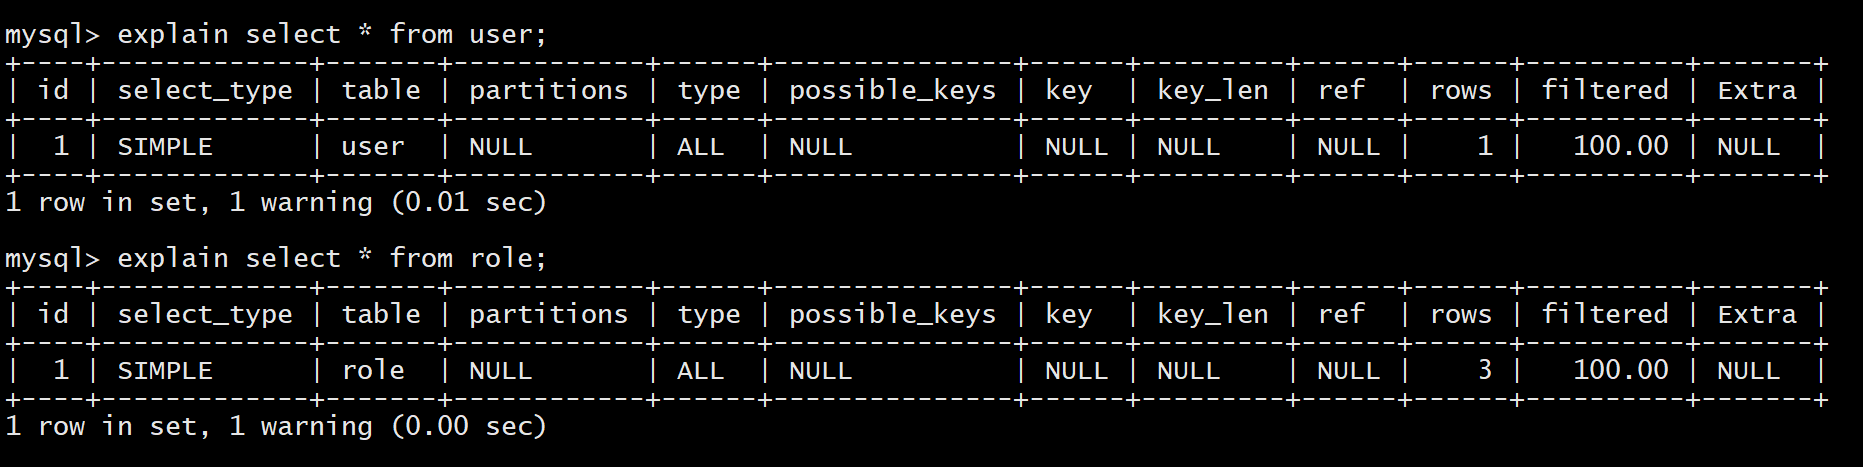Click the "(0.01 sec)" timing text
Screen dimensions: 1863x467
pos(469,203)
